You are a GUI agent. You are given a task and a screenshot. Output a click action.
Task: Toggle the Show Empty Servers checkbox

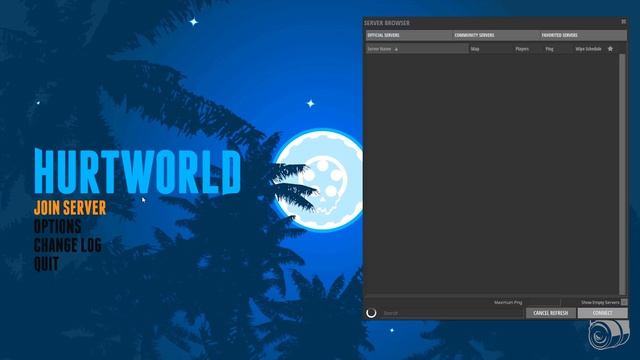pyautogui.click(x=624, y=302)
